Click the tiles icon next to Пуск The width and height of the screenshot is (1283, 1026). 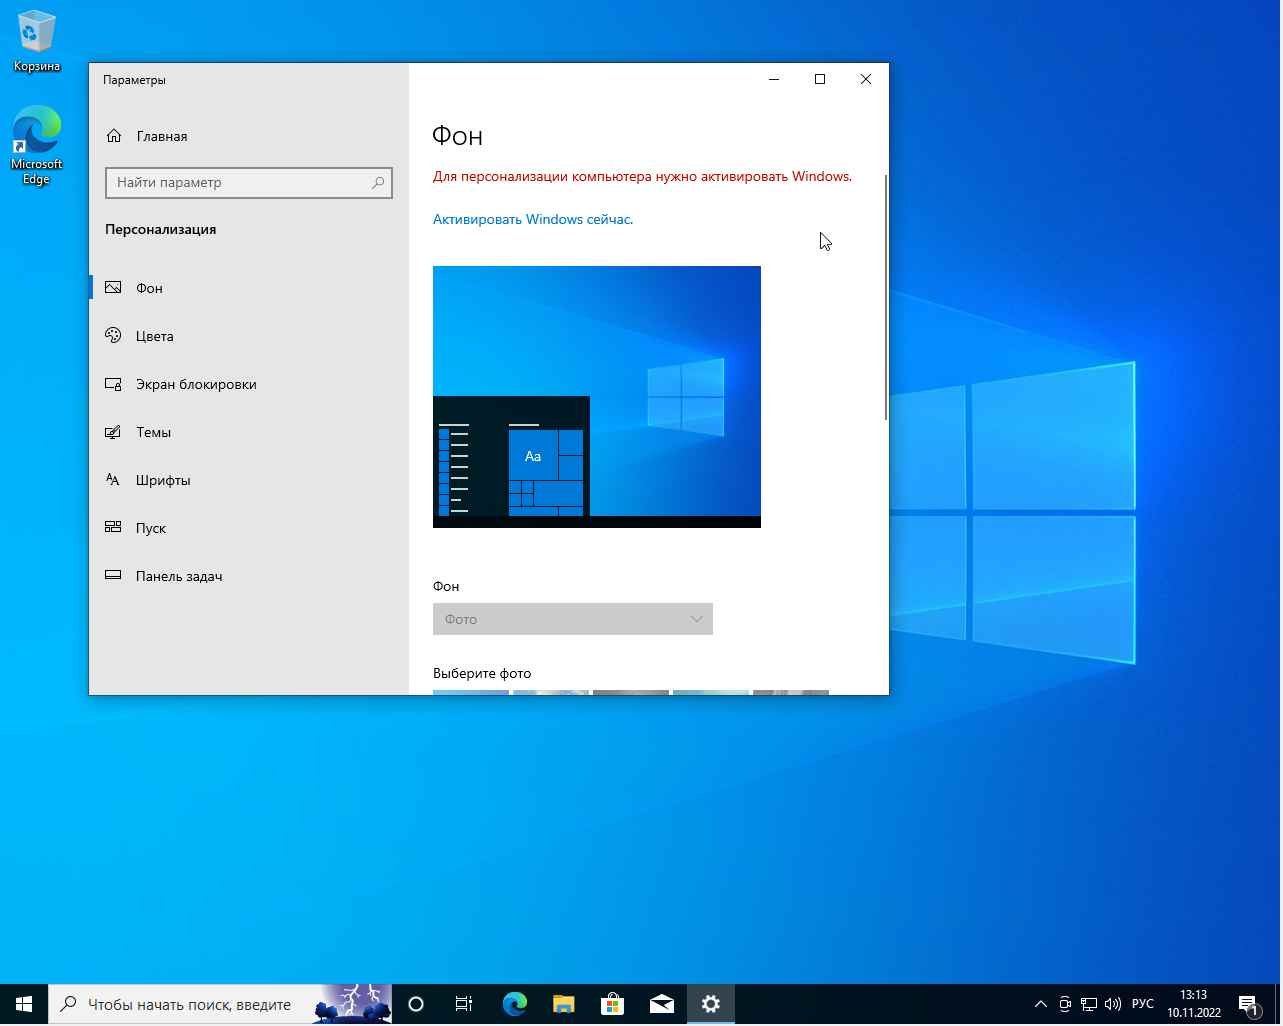pyautogui.click(x=113, y=527)
